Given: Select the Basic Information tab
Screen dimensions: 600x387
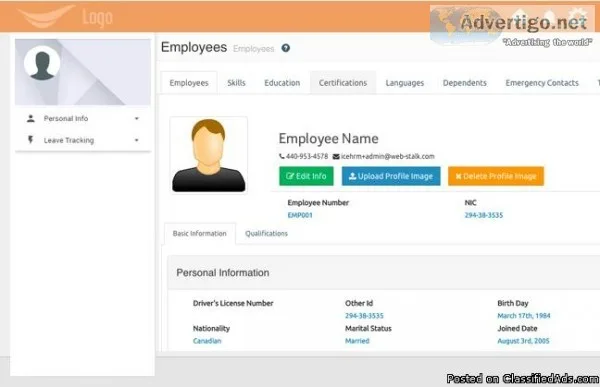Looking at the screenshot, I should point(199,234).
